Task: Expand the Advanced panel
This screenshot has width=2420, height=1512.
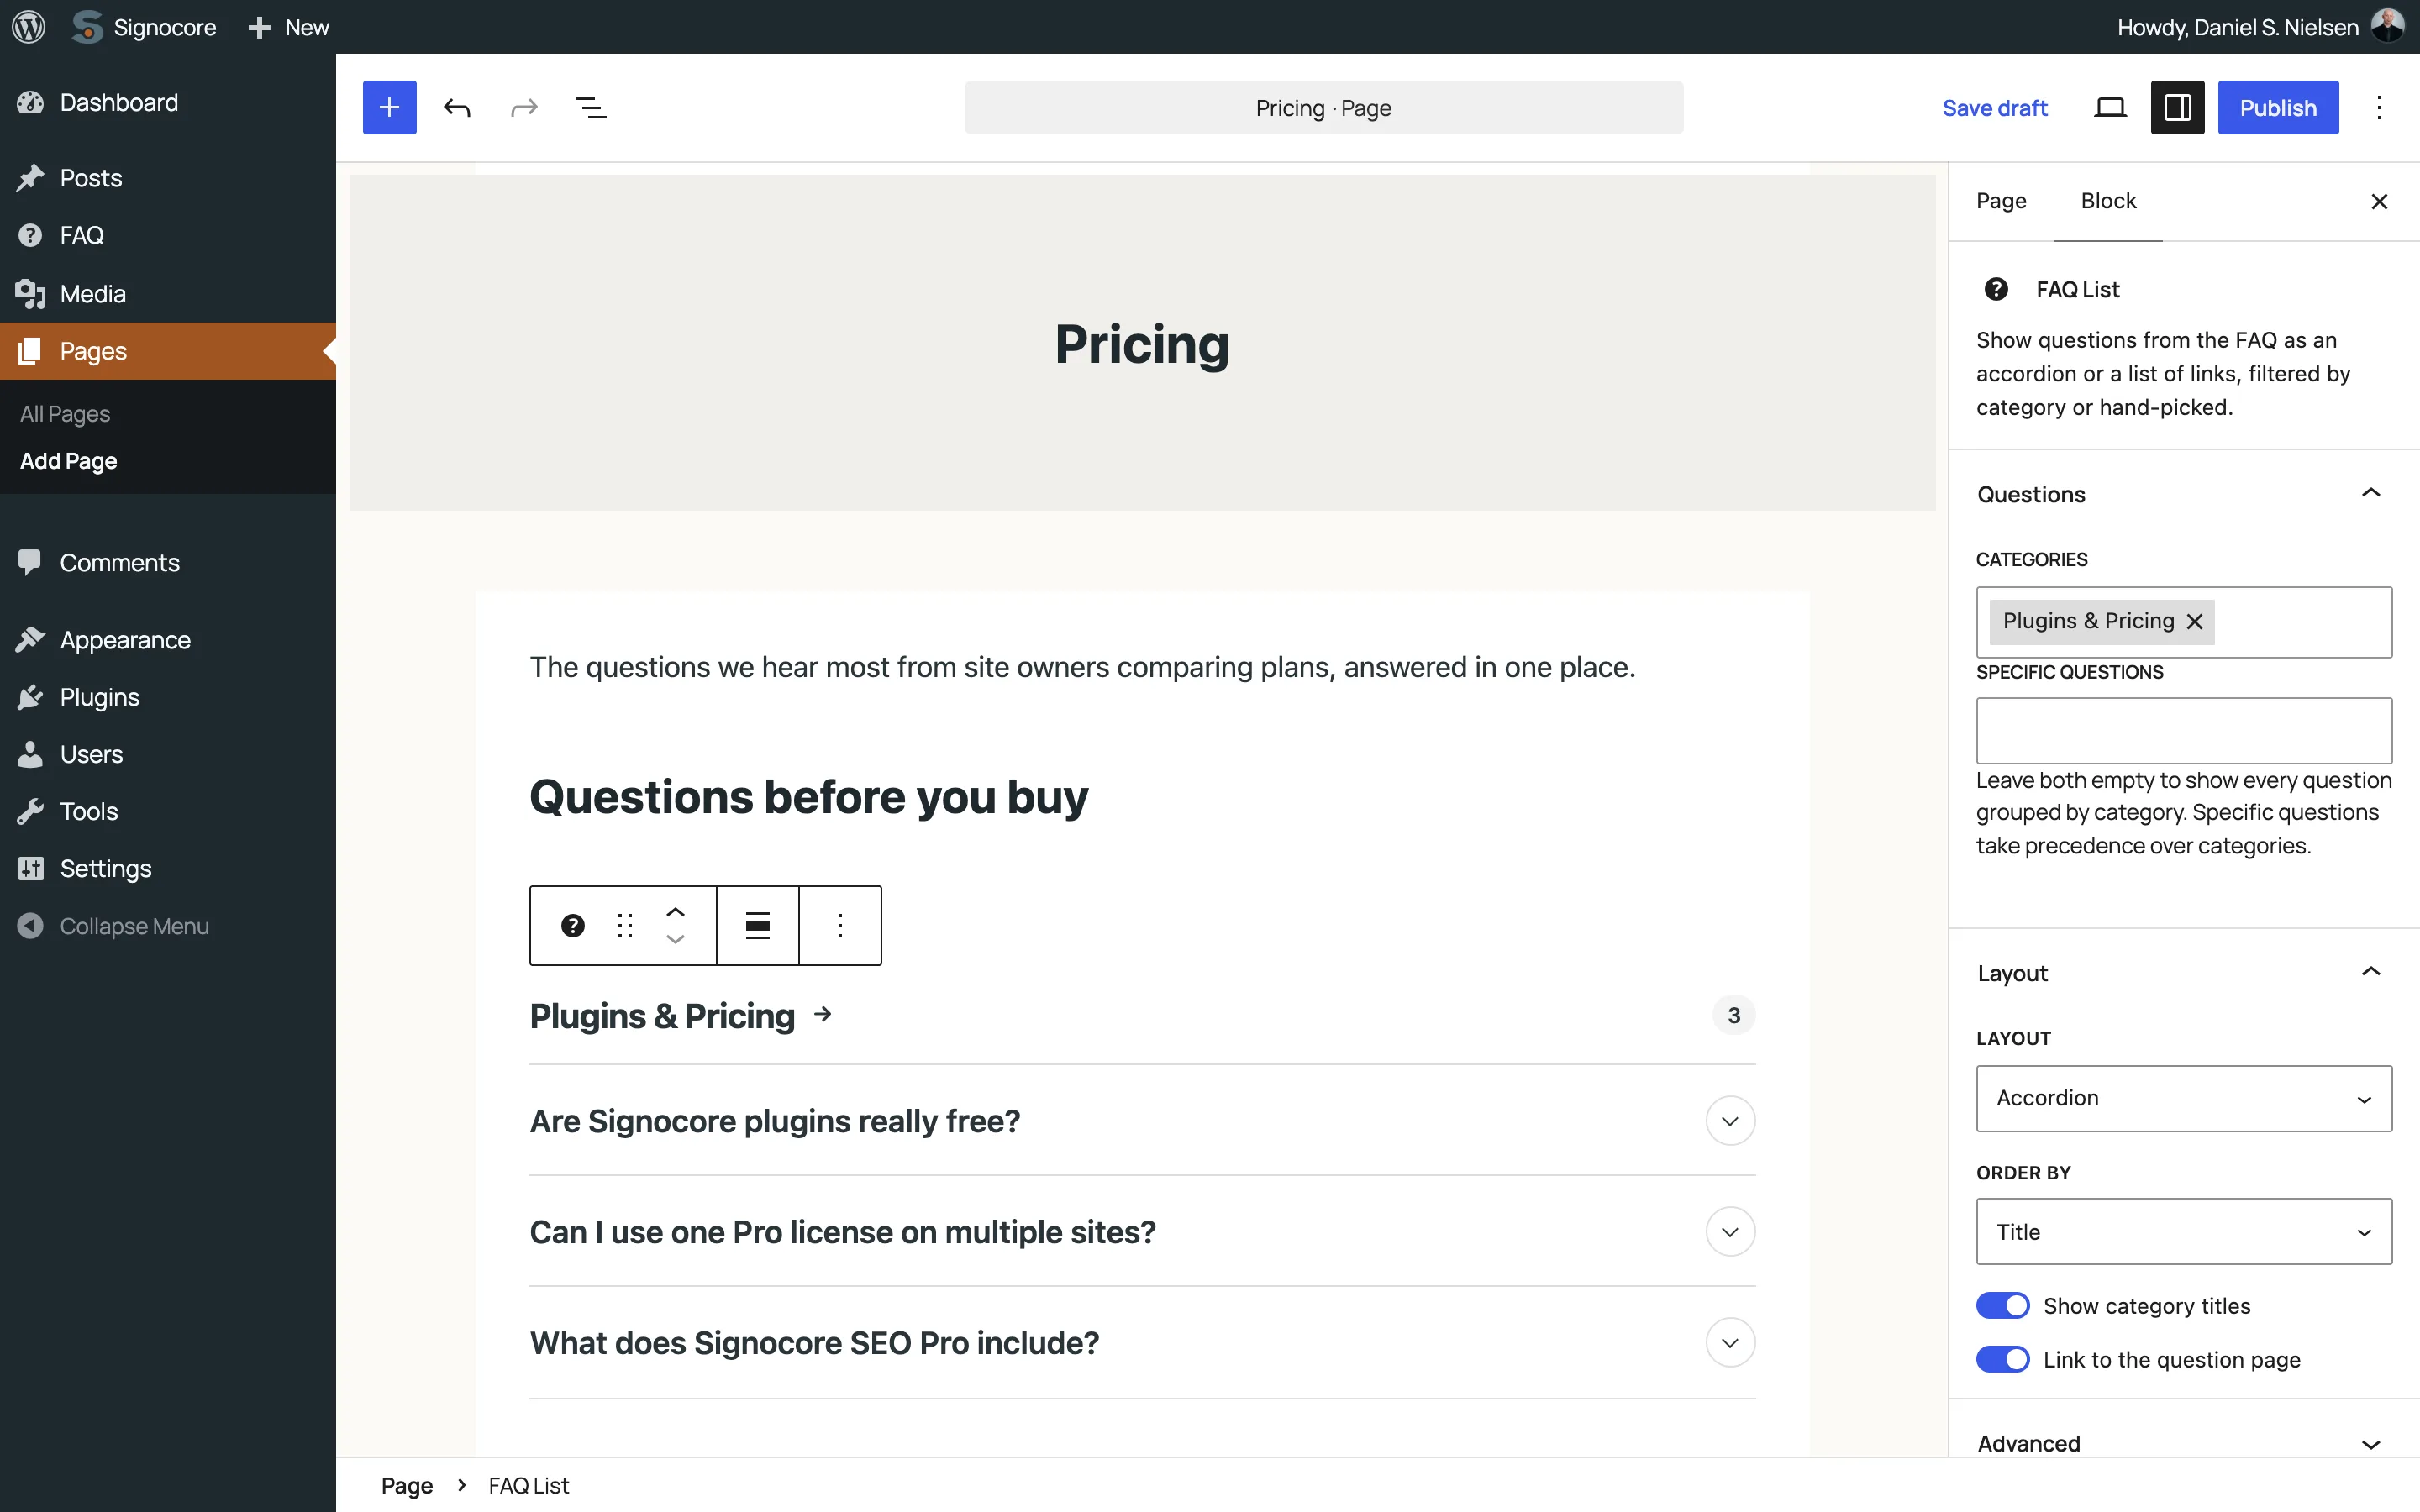Action: tap(2183, 1443)
